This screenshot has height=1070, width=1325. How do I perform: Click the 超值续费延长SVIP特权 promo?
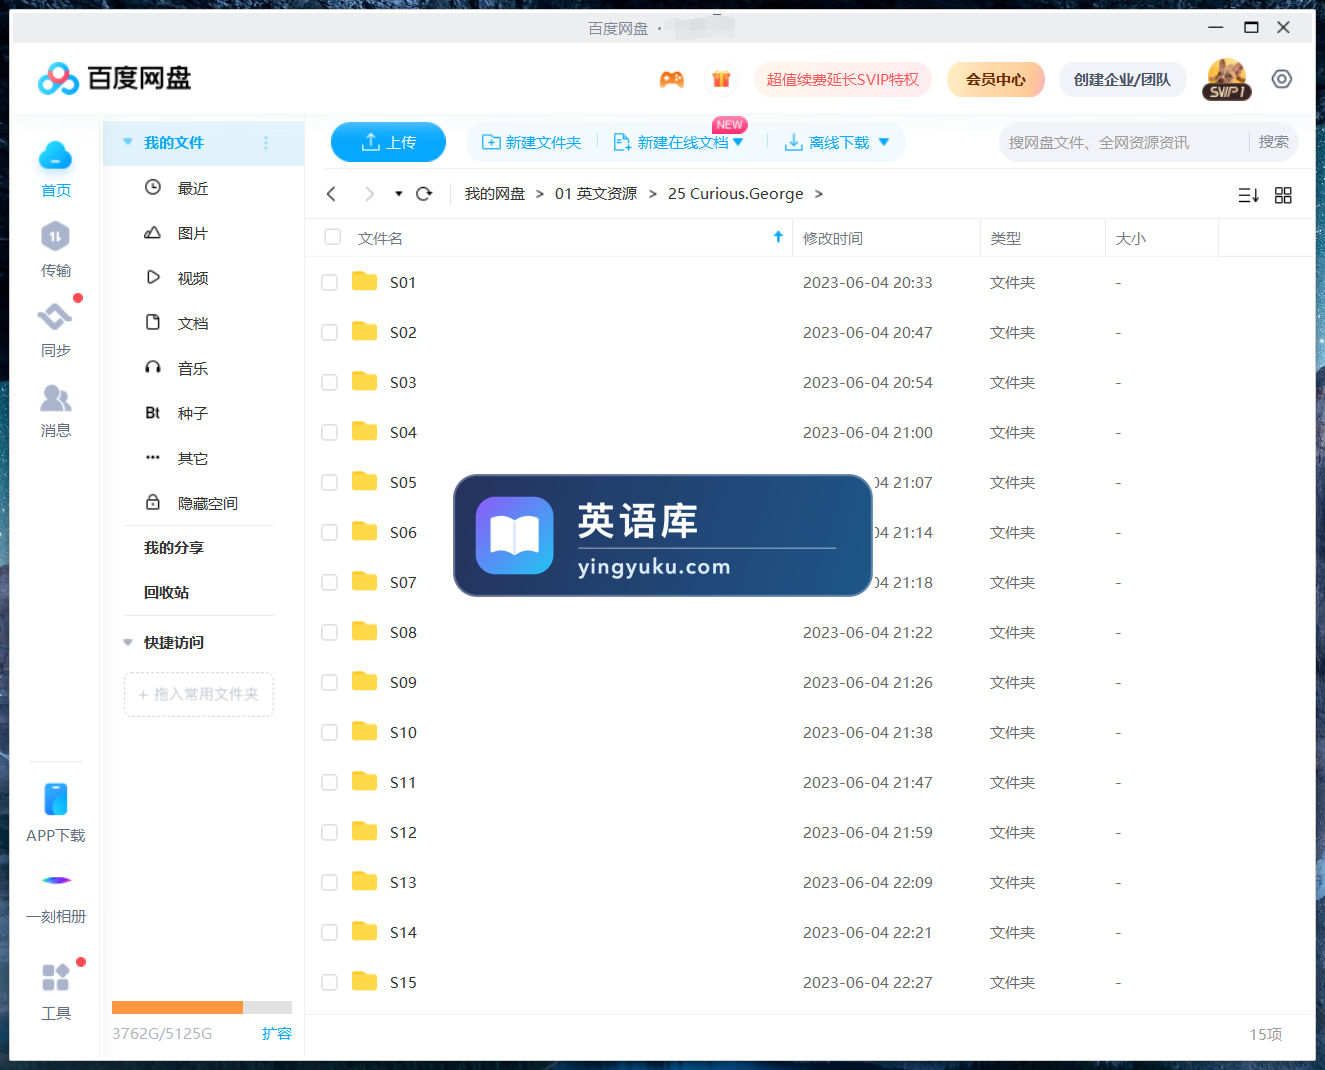tap(843, 79)
